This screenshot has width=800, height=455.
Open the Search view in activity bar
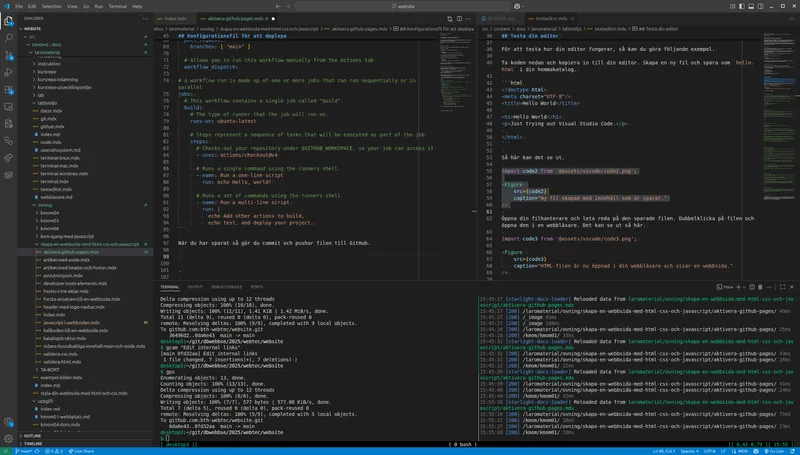pos(8,38)
